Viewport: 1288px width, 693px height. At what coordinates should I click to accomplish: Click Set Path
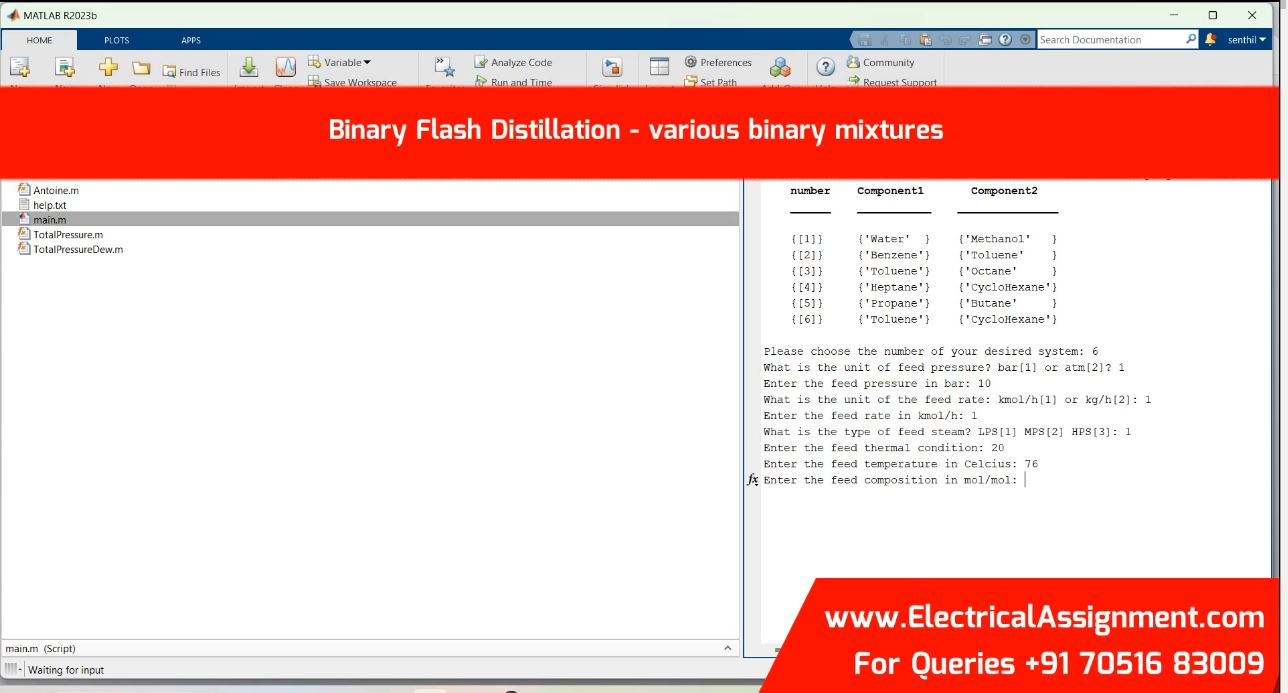[x=711, y=83]
